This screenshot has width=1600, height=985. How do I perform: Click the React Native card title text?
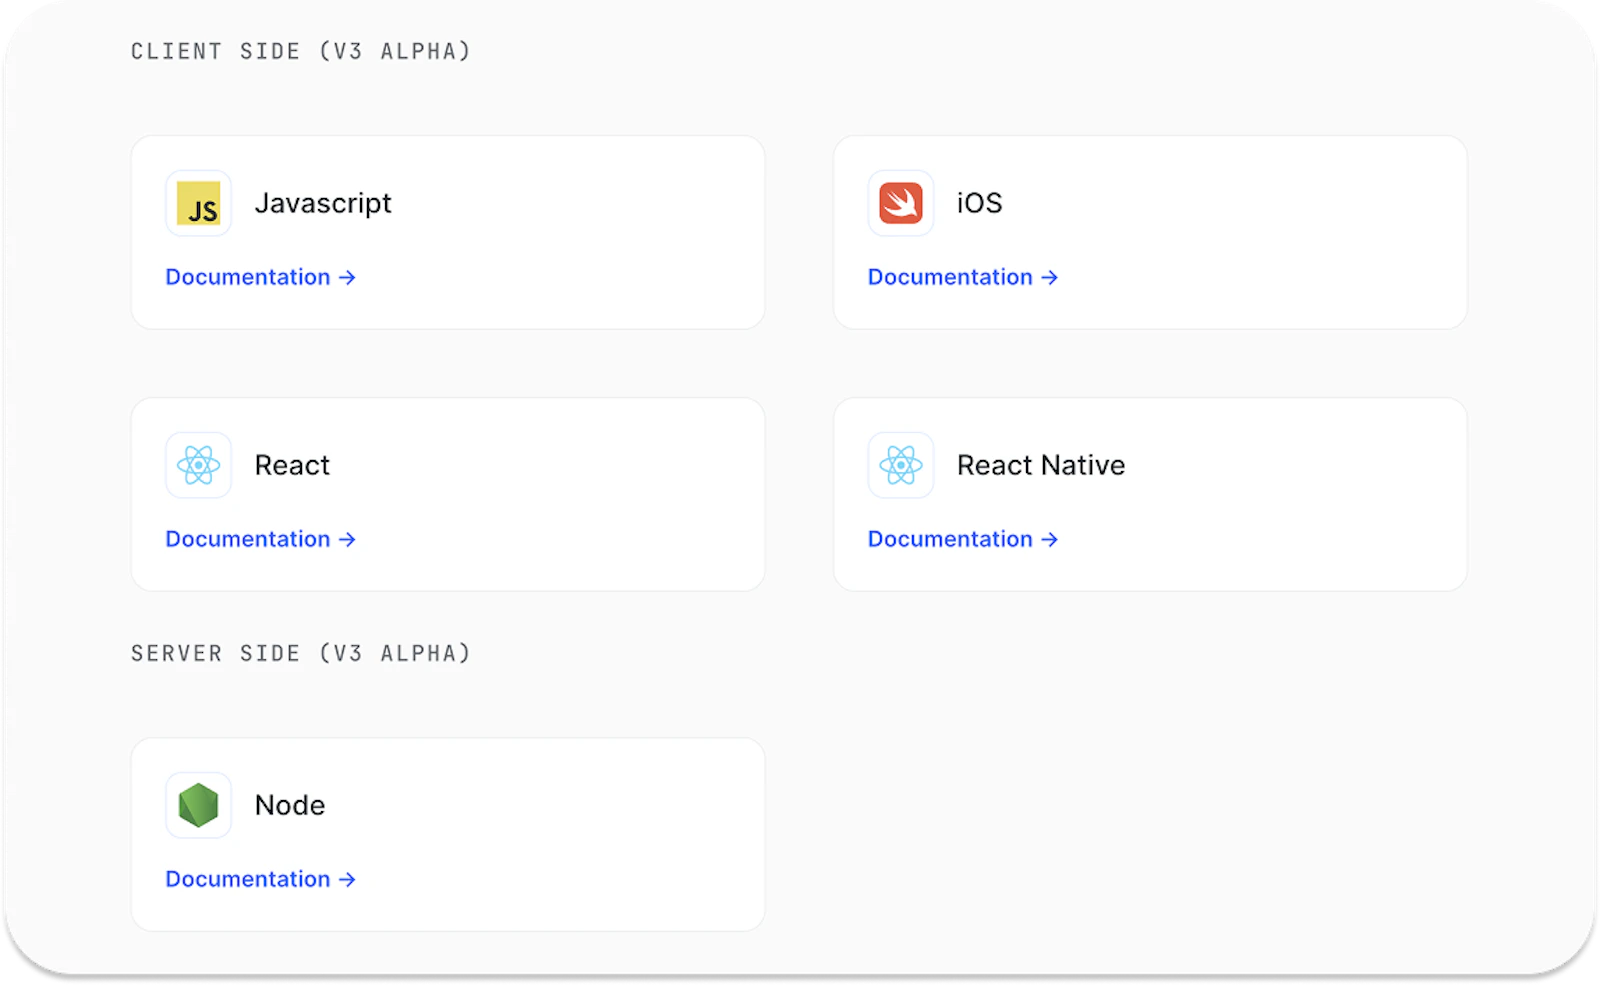(1040, 465)
